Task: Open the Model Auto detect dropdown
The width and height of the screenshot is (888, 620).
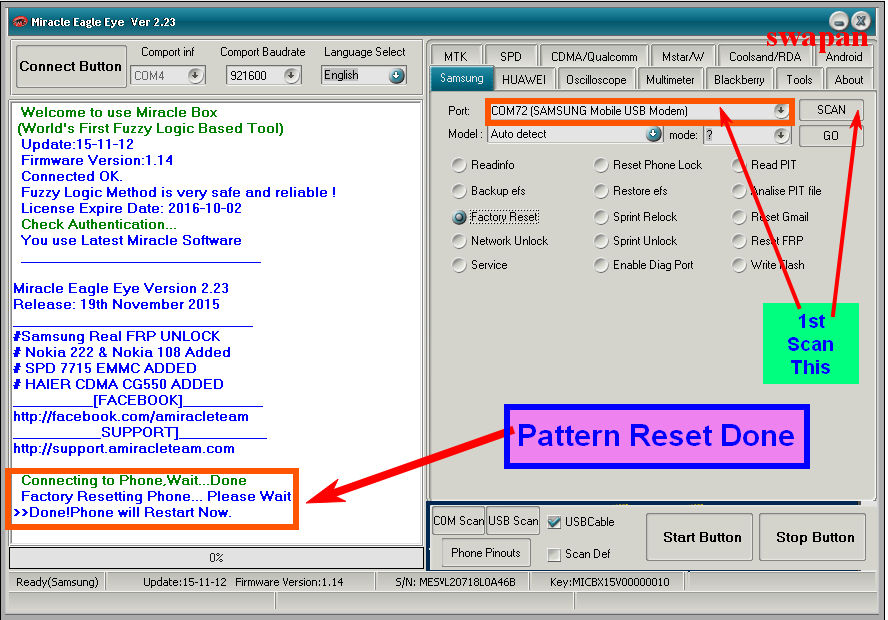Action: pos(654,134)
